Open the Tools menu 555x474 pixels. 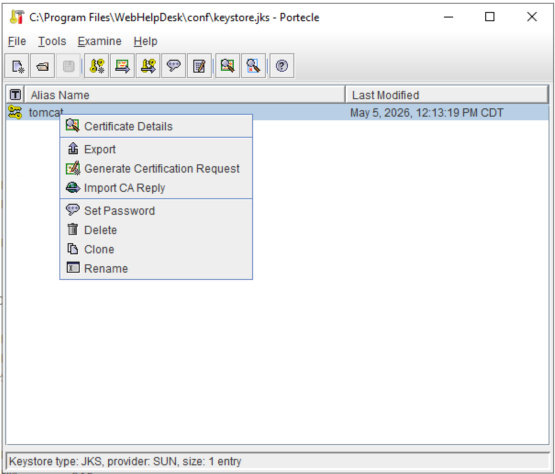(x=52, y=41)
